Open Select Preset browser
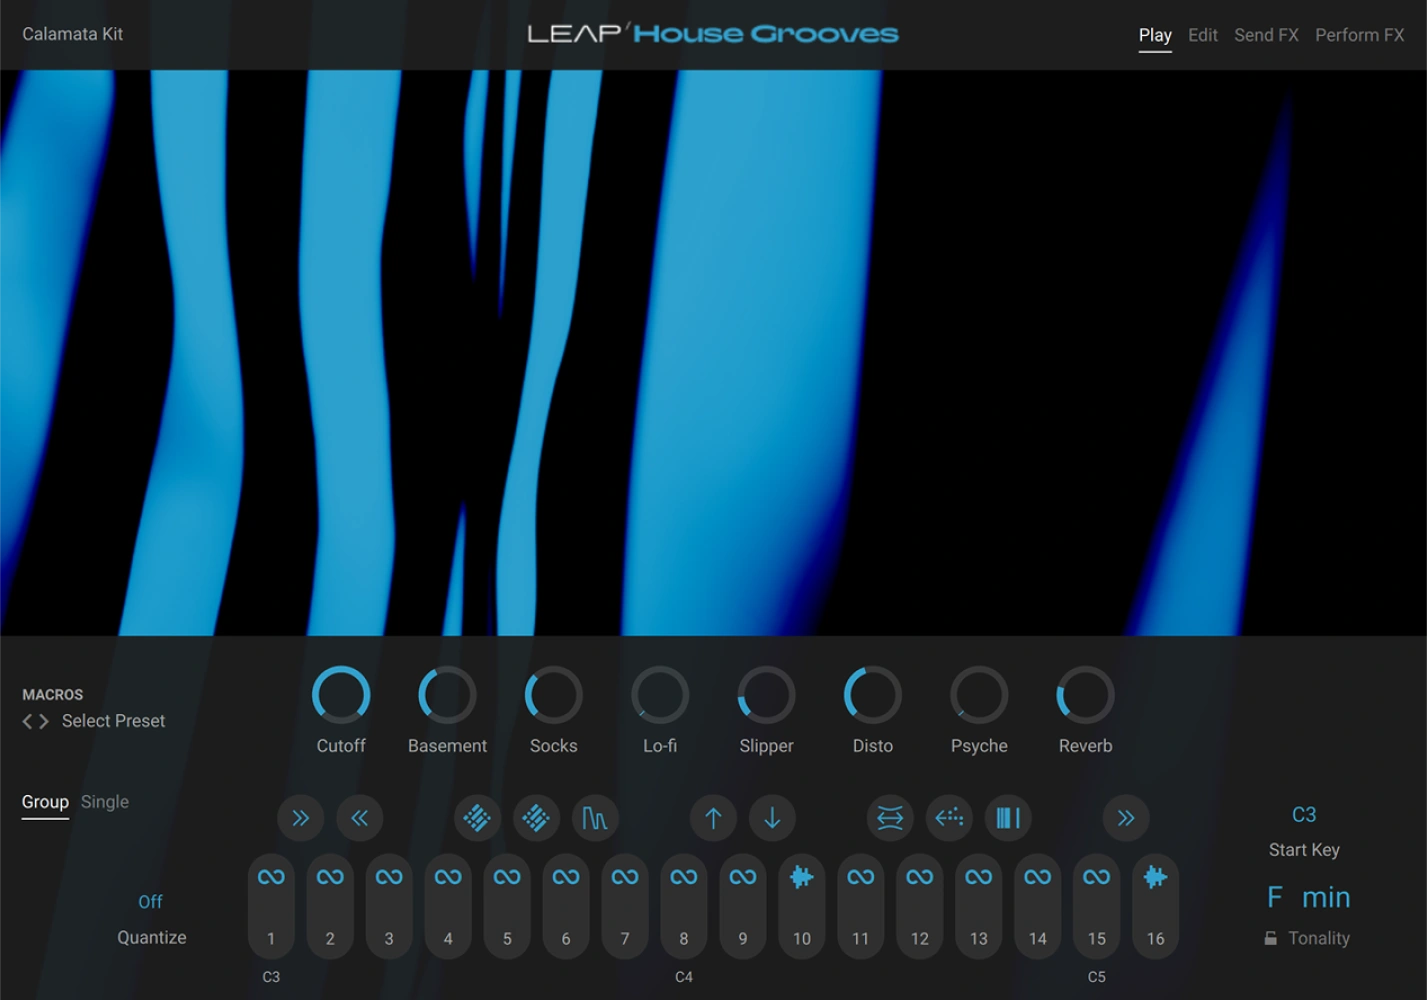This screenshot has height=1000, width=1427. [113, 720]
